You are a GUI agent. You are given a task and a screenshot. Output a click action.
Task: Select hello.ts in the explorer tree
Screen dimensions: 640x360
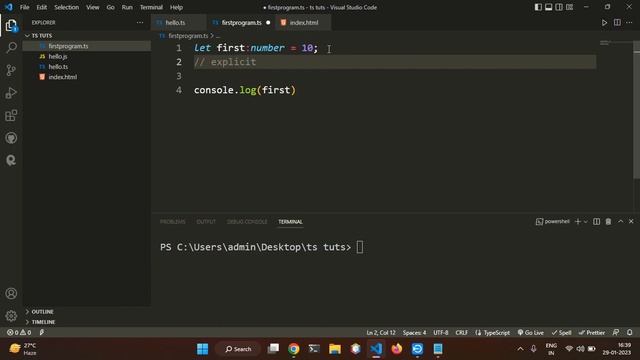(87, 67)
